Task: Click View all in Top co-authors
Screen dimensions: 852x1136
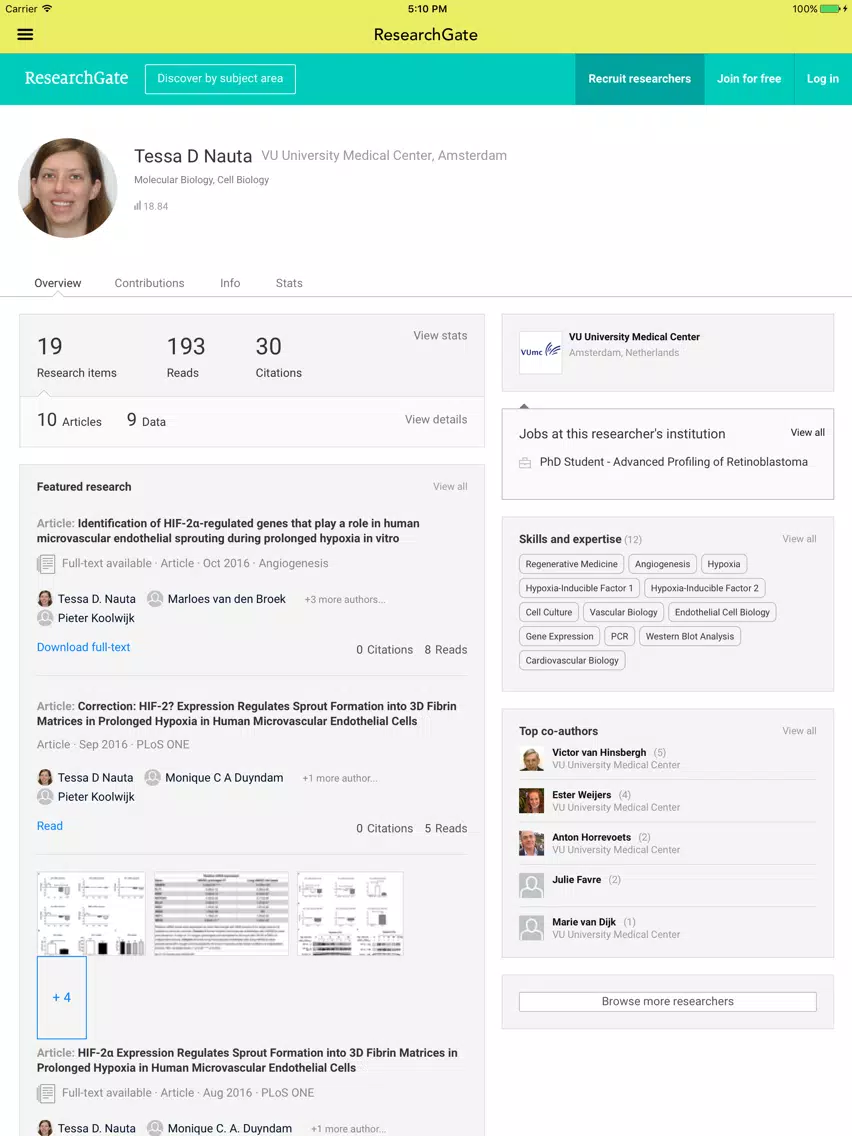Action: tap(799, 731)
